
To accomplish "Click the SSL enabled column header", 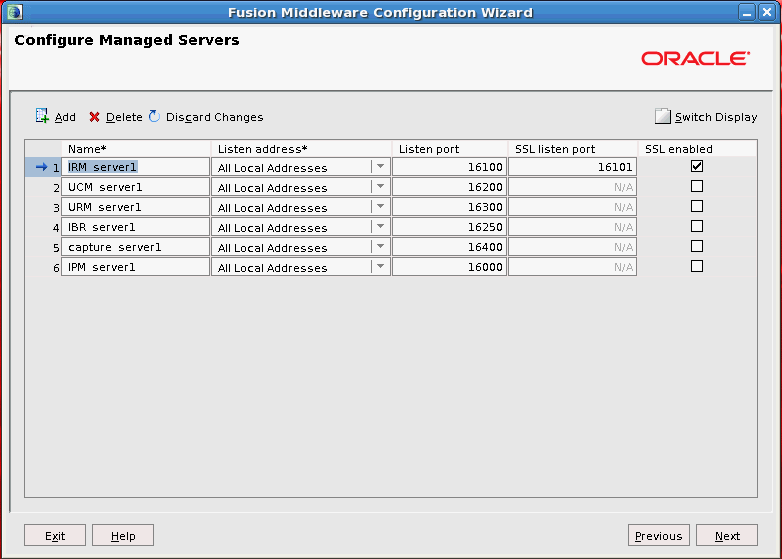I will pos(697,149).
